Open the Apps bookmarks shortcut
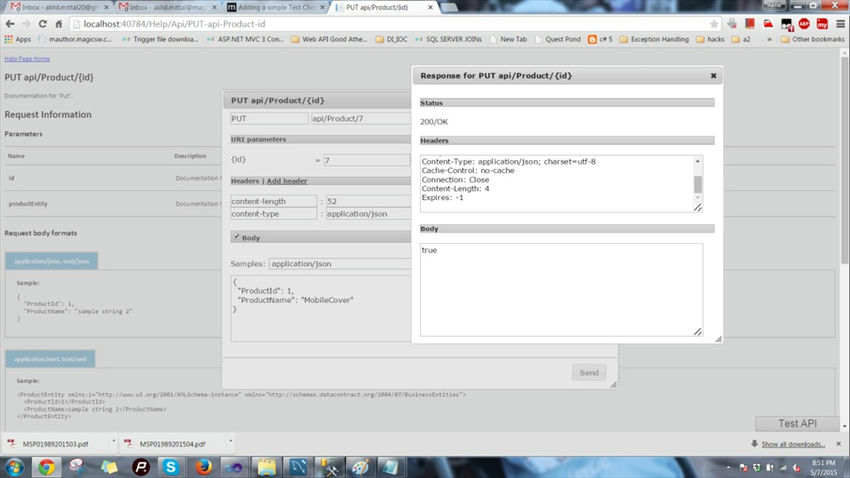This screenshot has height=478, width=850. pyautogui.click(x=18, y=39)
